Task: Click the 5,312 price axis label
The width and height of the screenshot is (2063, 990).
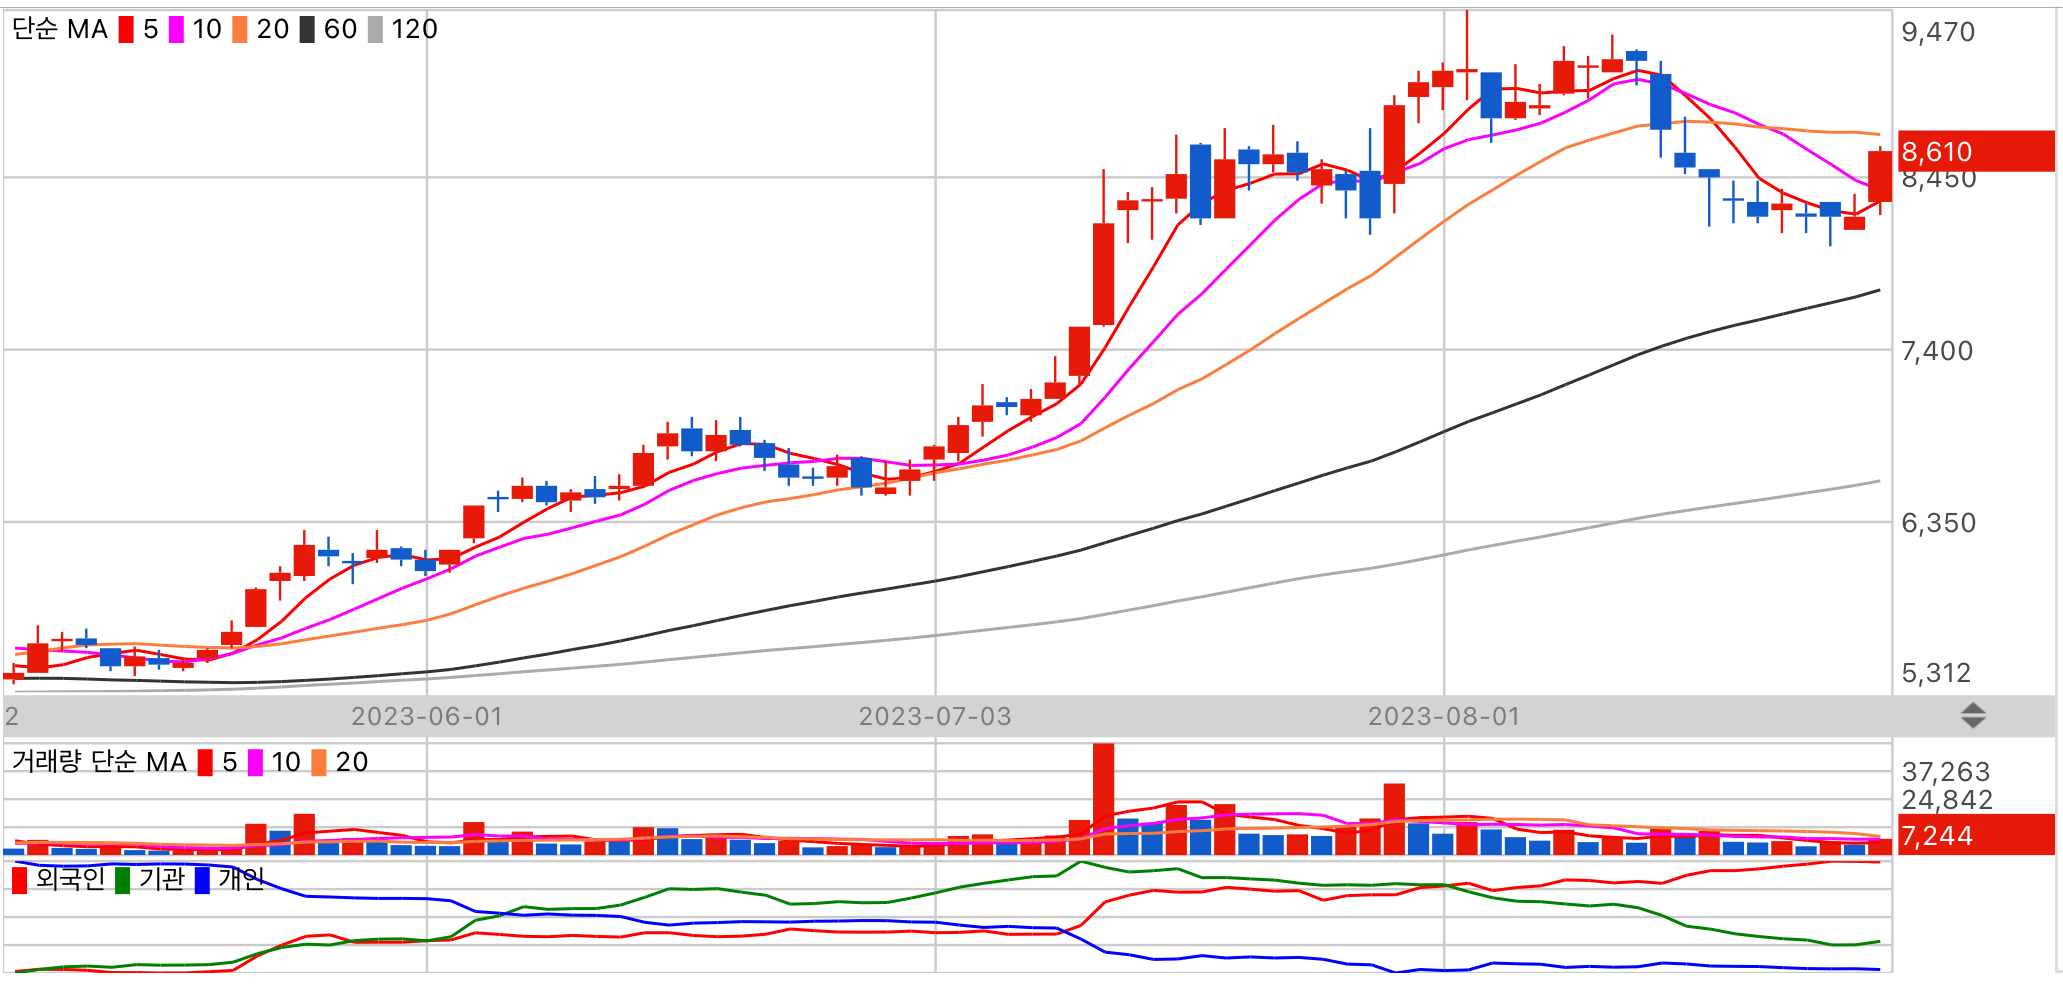Action: 1936,673
